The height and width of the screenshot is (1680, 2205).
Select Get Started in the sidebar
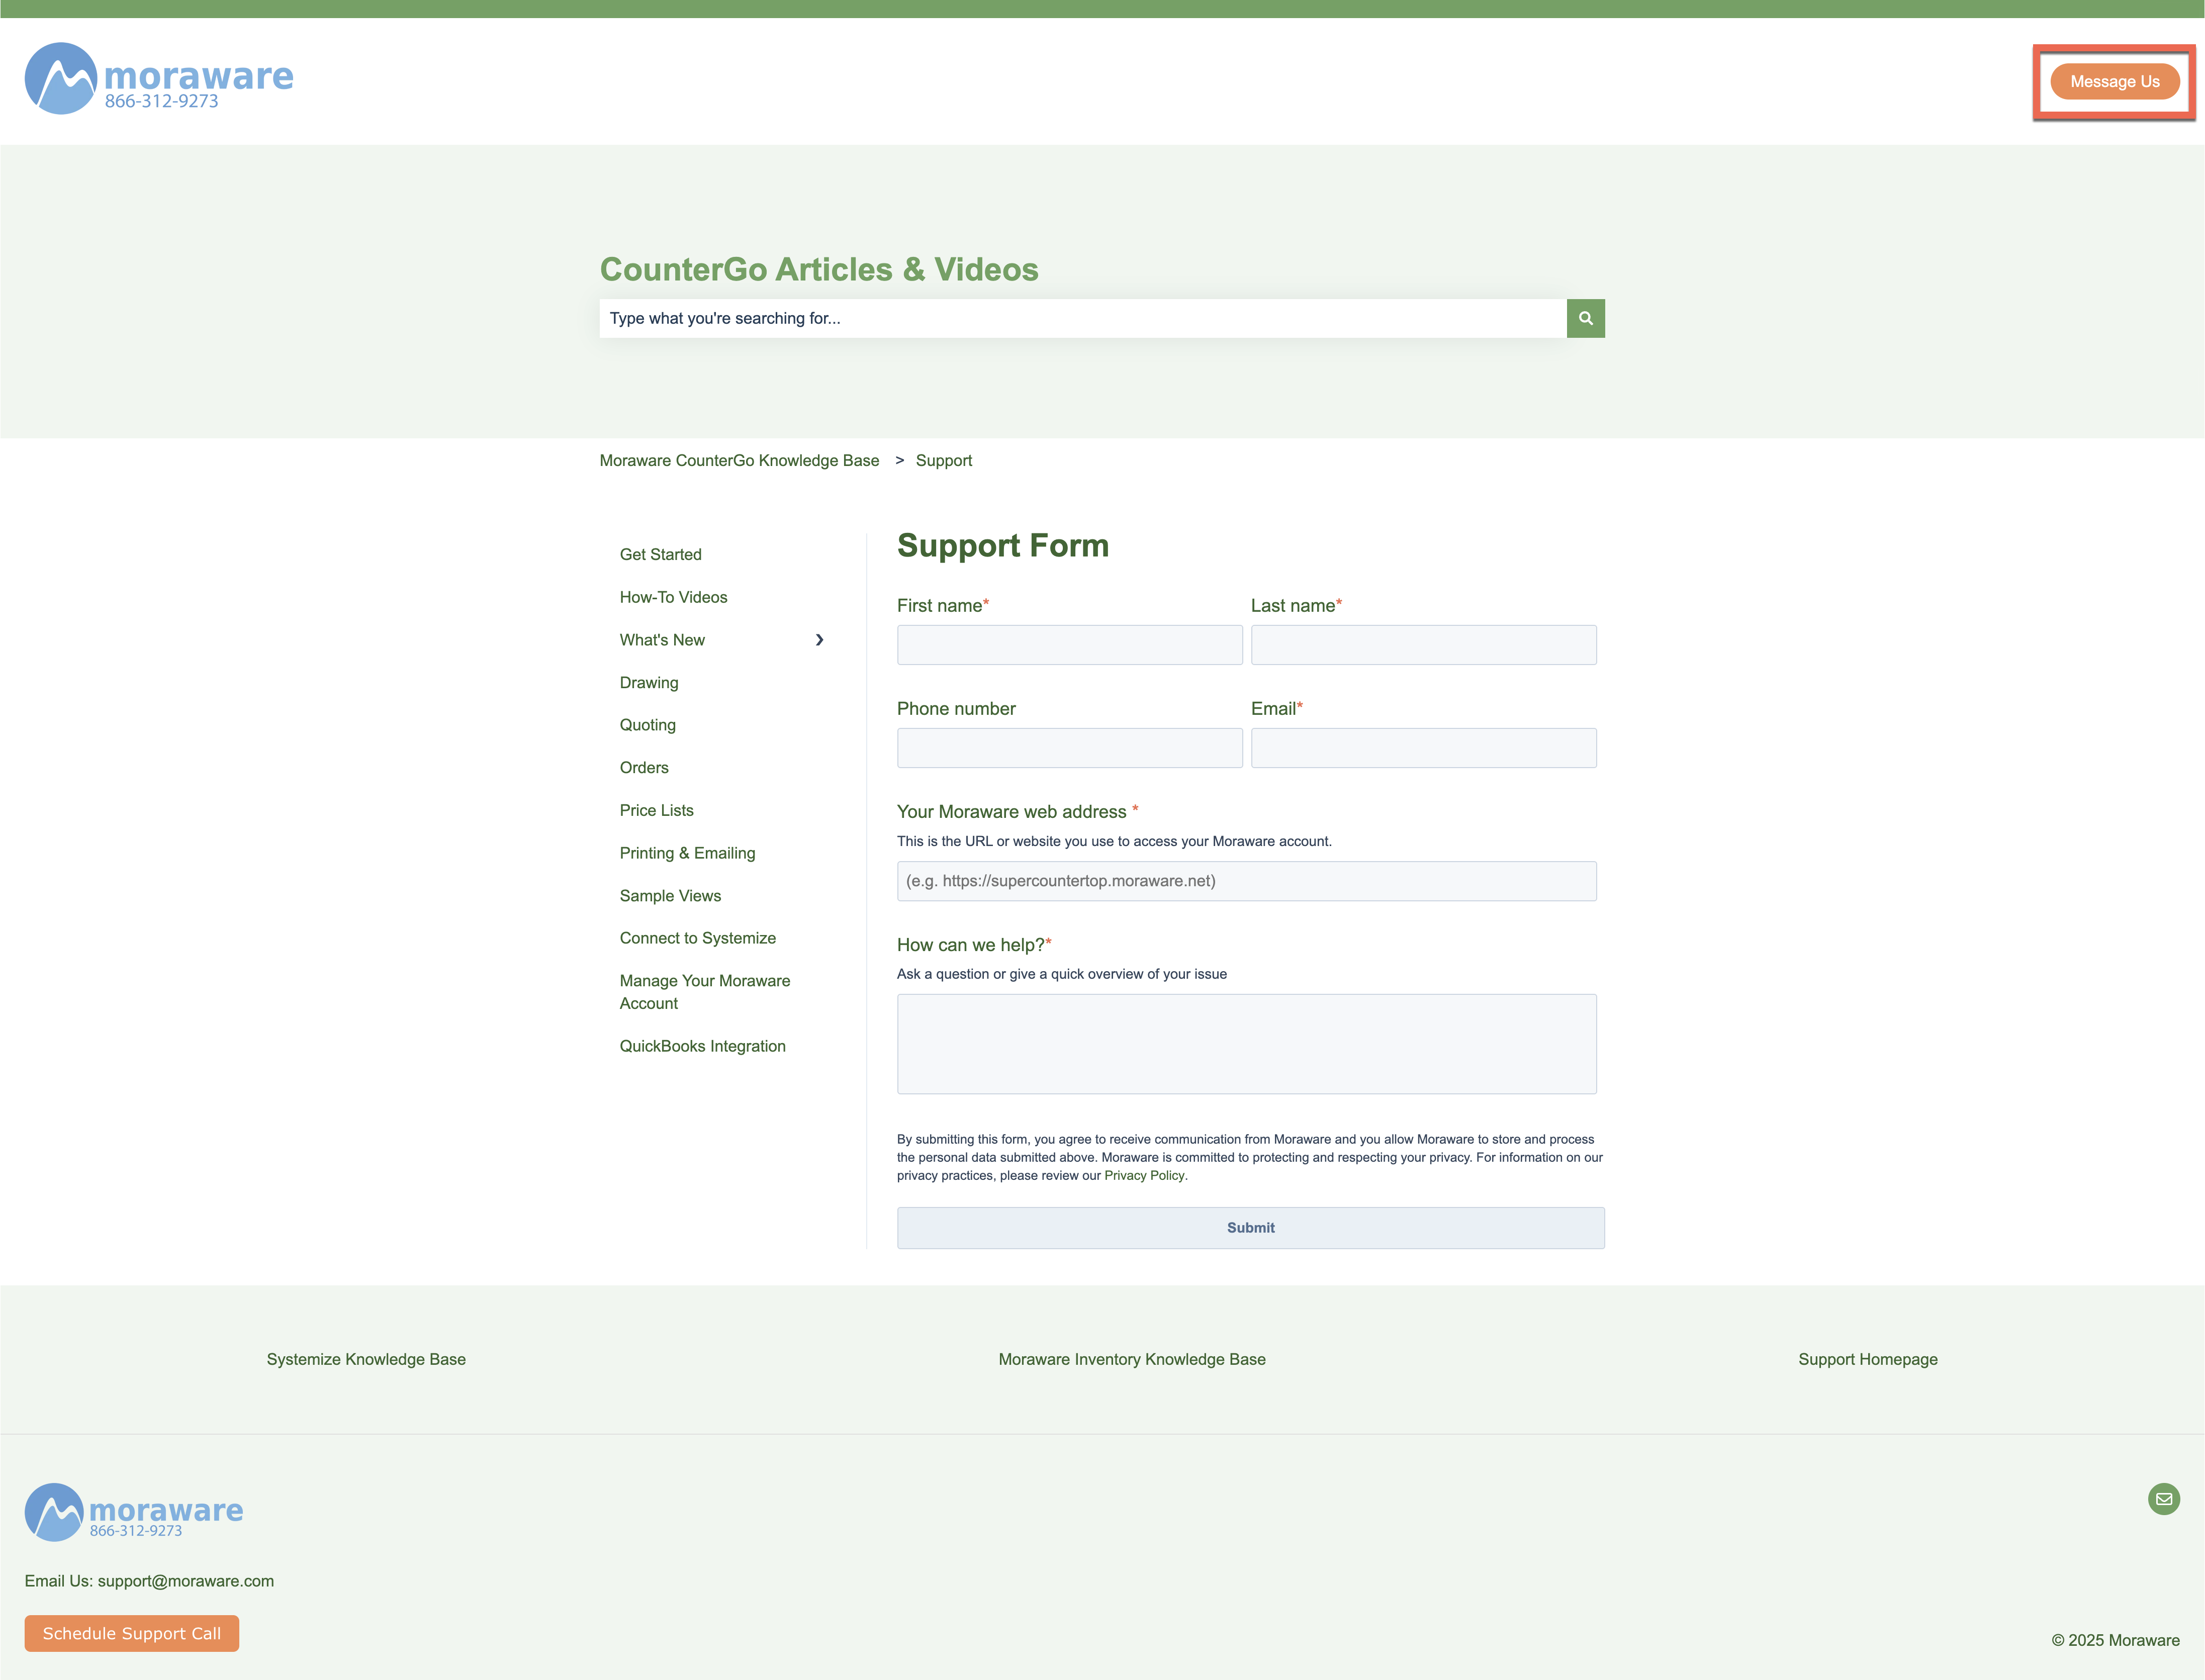coord(660,554)
